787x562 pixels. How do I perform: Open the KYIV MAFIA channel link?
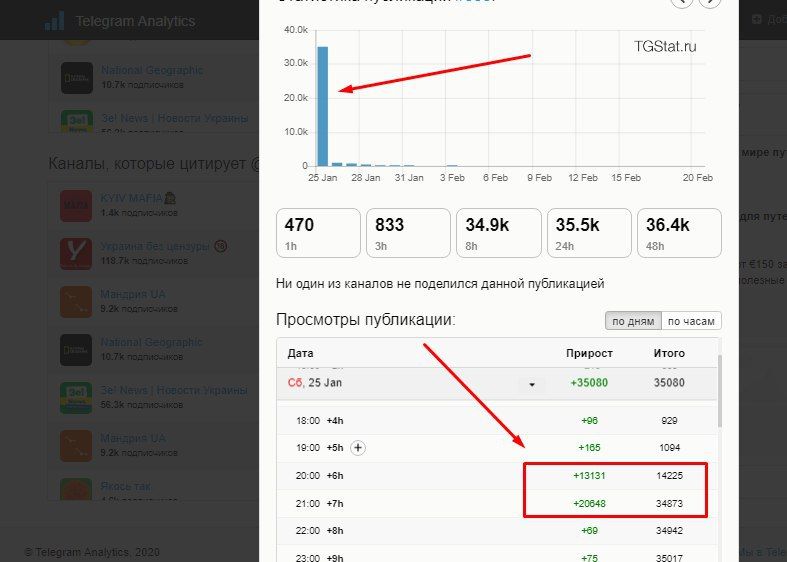(x=138, y=199)
